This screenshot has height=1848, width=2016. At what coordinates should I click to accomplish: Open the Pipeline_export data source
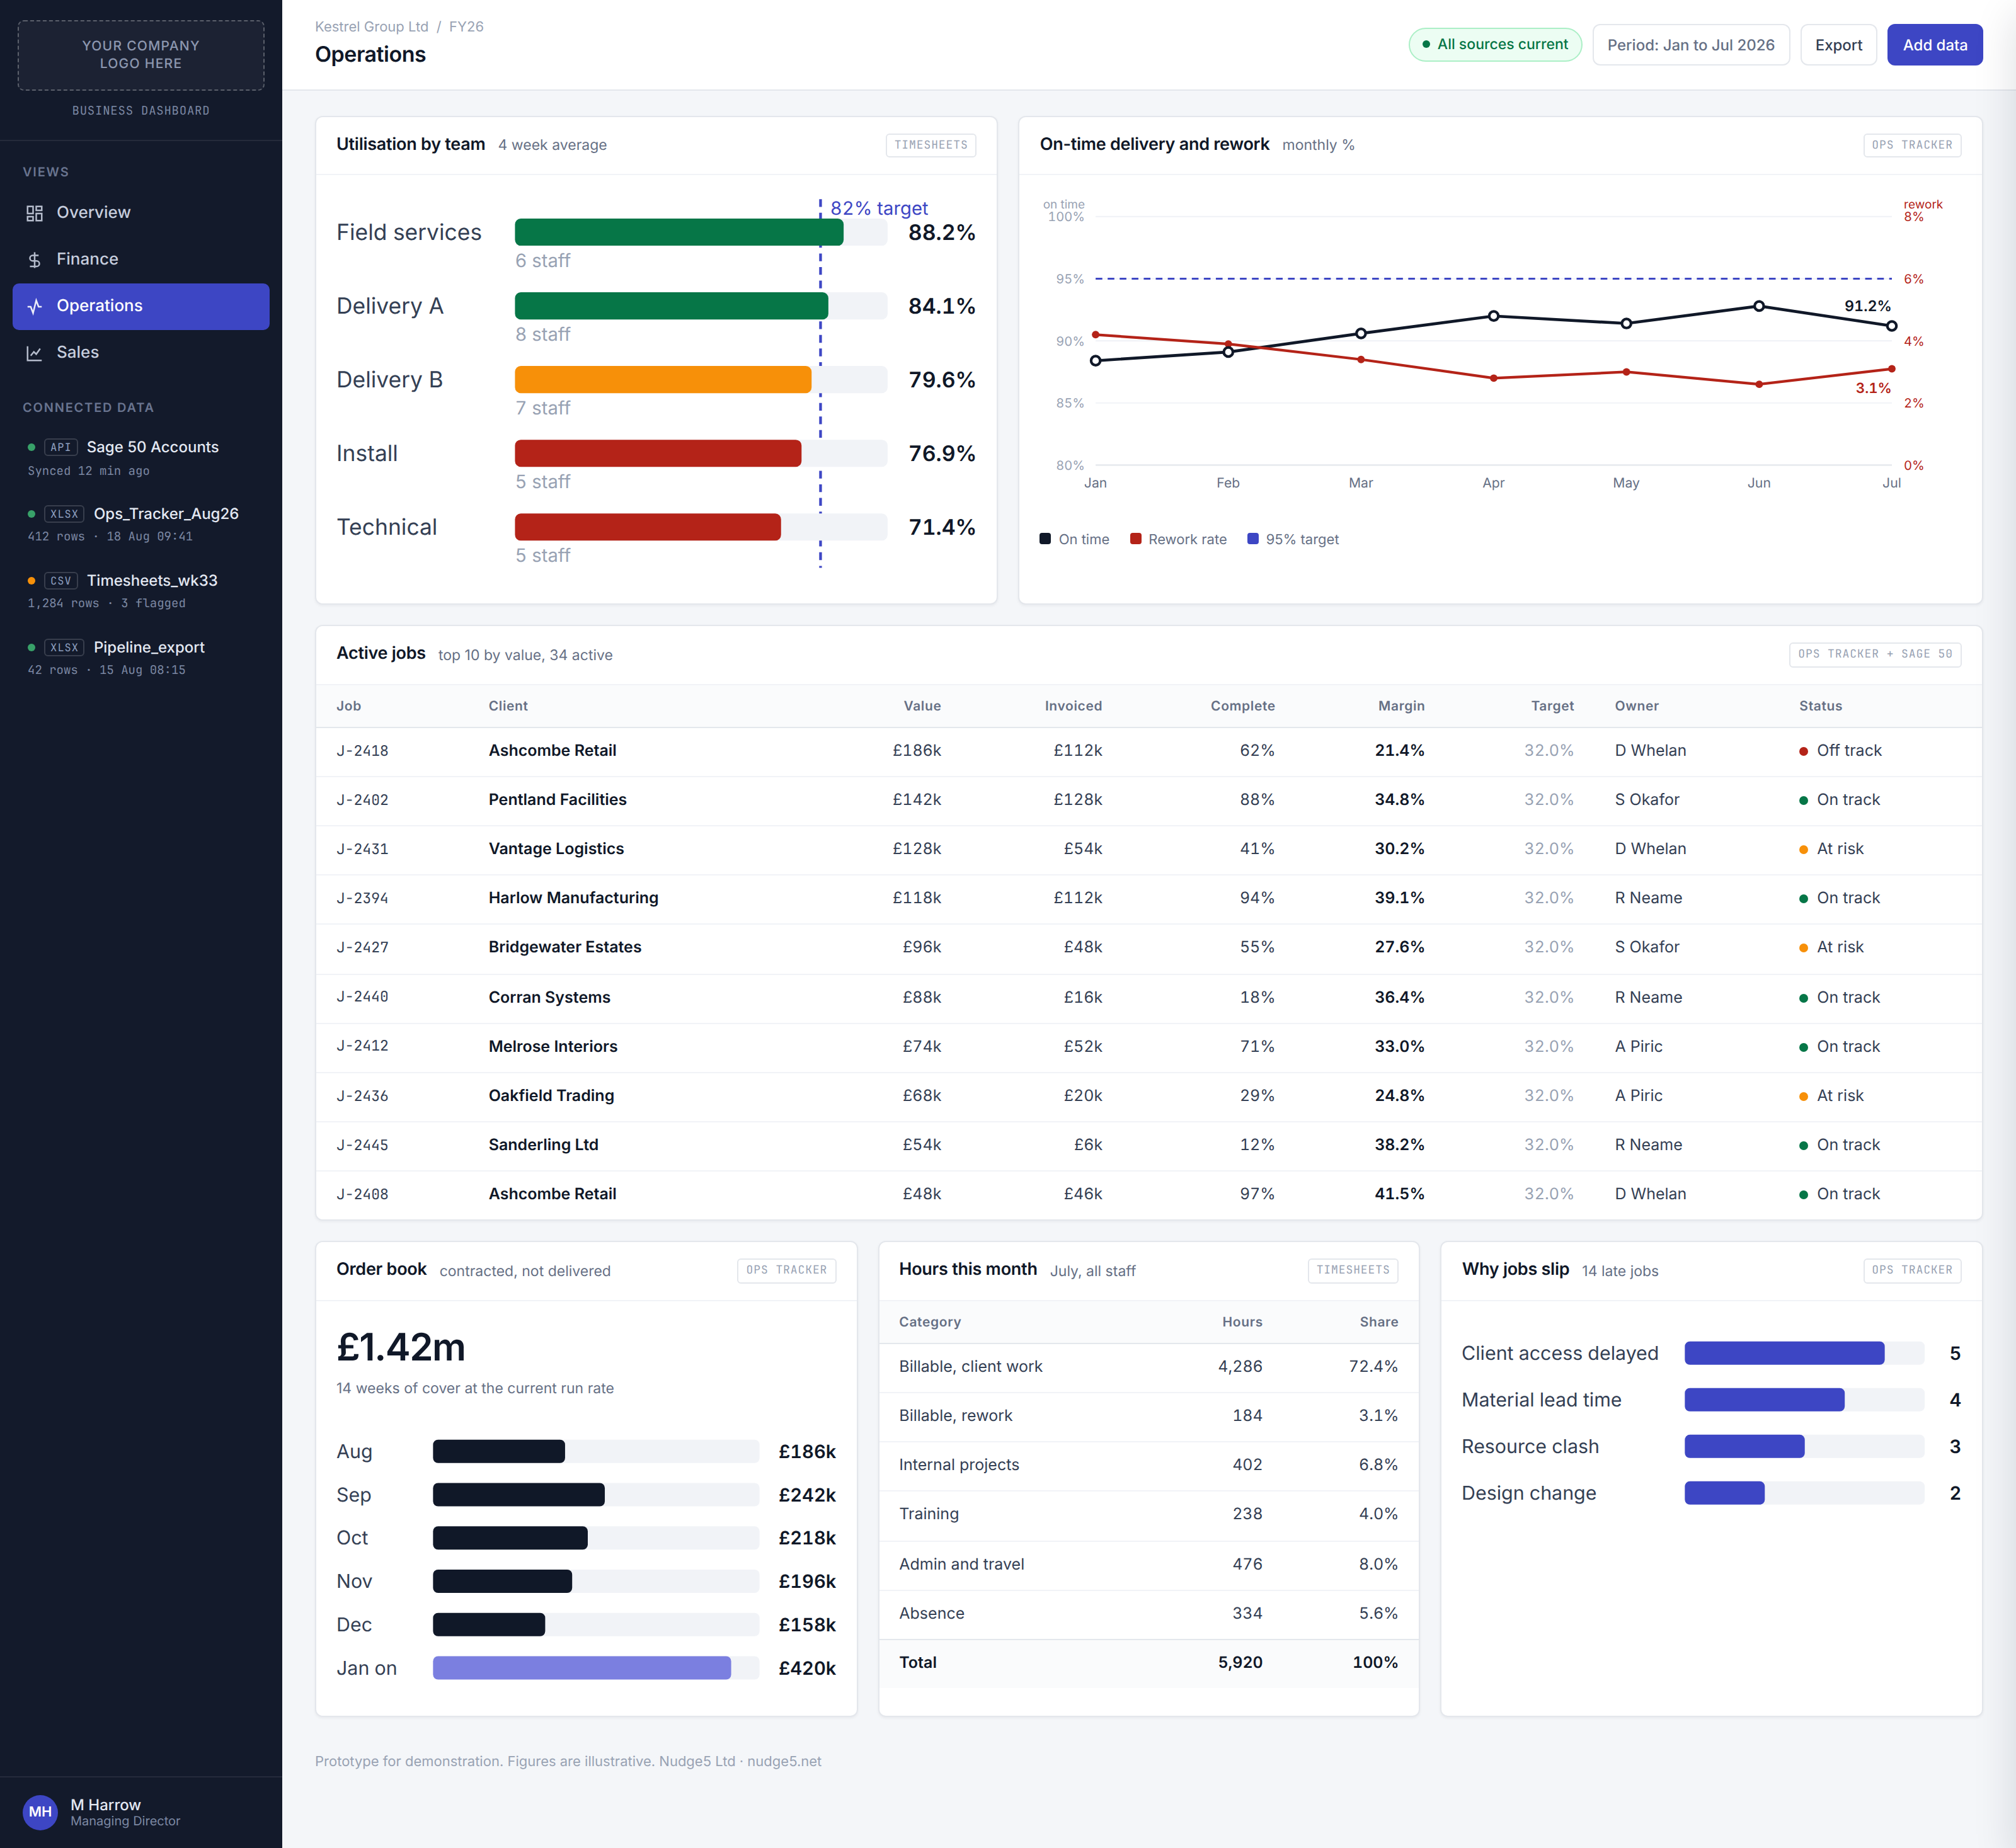tap(141, 658)
